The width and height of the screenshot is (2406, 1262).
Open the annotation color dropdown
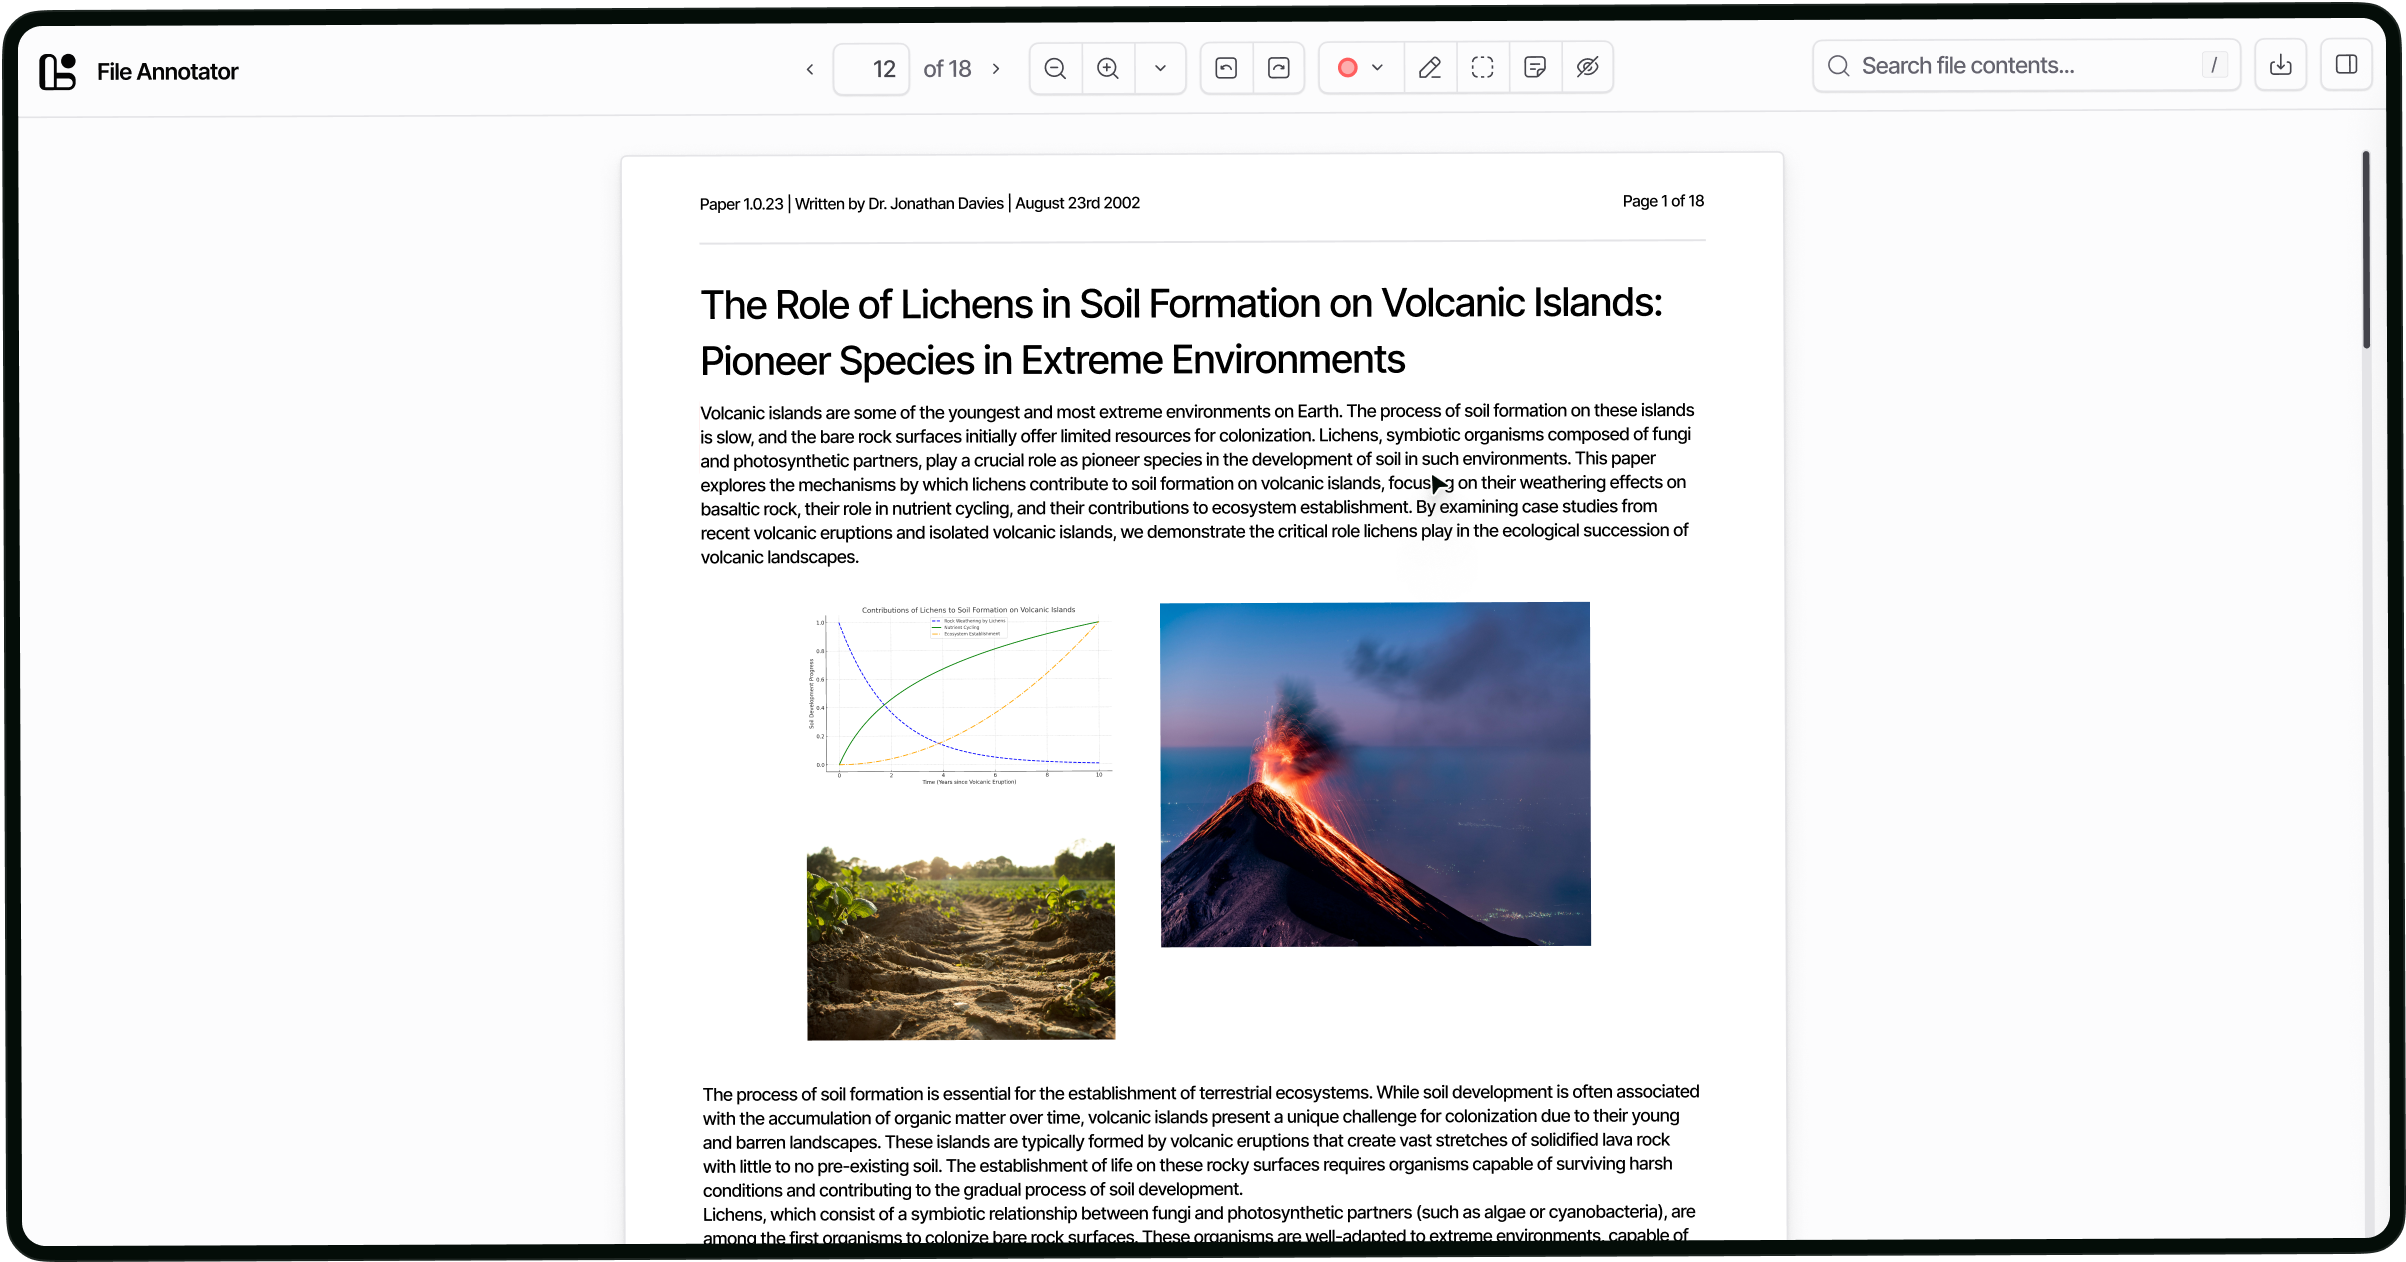click(1377, 68)
